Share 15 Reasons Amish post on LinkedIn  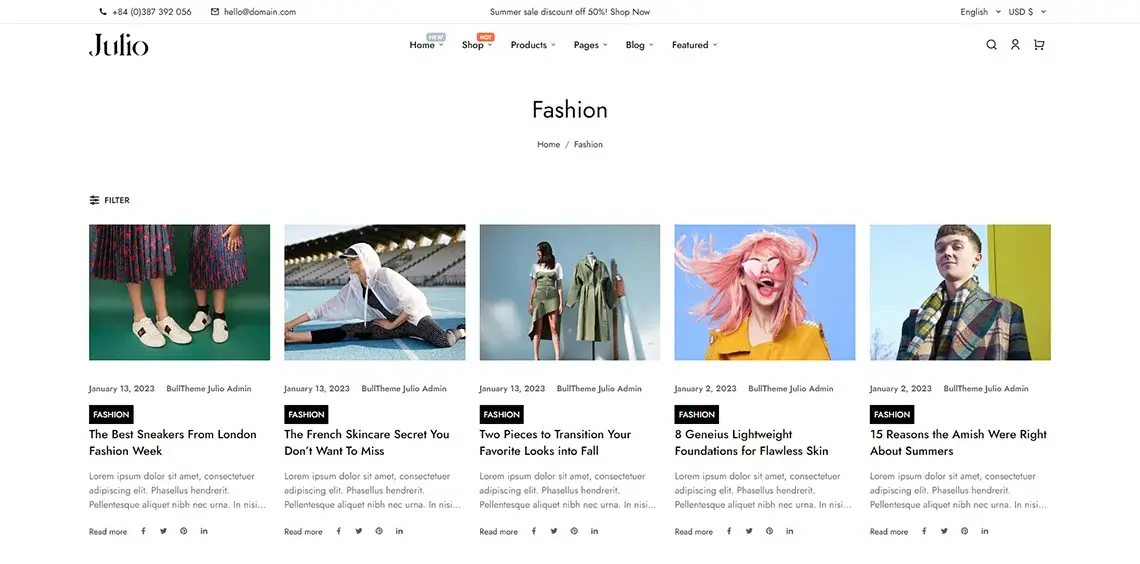click(985, 531)
